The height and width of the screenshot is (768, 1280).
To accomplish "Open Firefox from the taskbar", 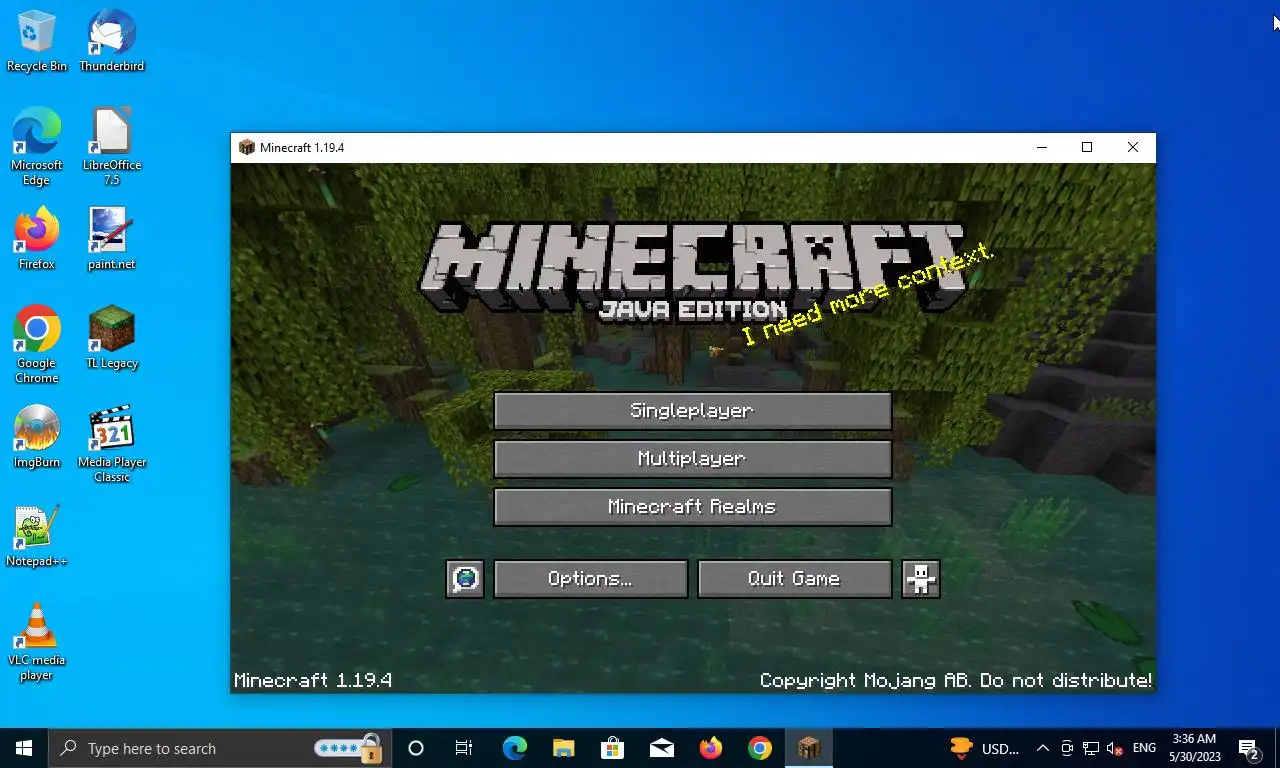I will click(711, 748).
